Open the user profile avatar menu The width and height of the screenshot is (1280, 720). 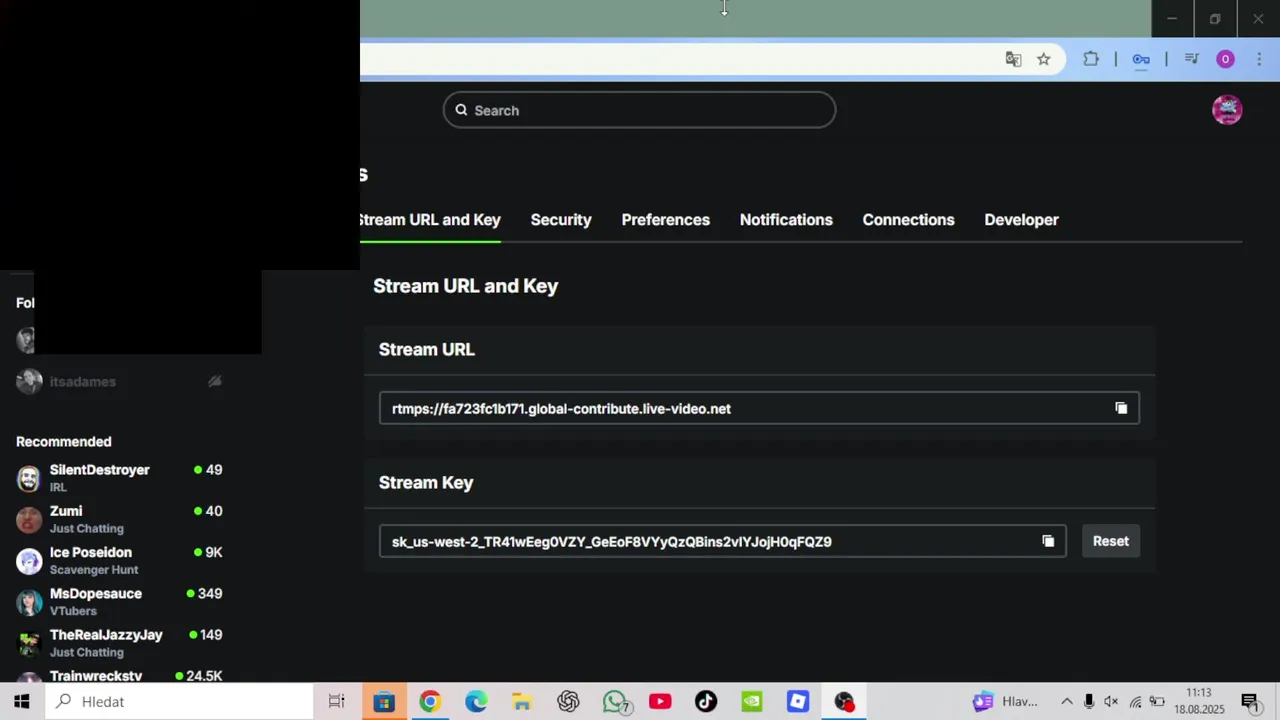[x=1227, y=109]
